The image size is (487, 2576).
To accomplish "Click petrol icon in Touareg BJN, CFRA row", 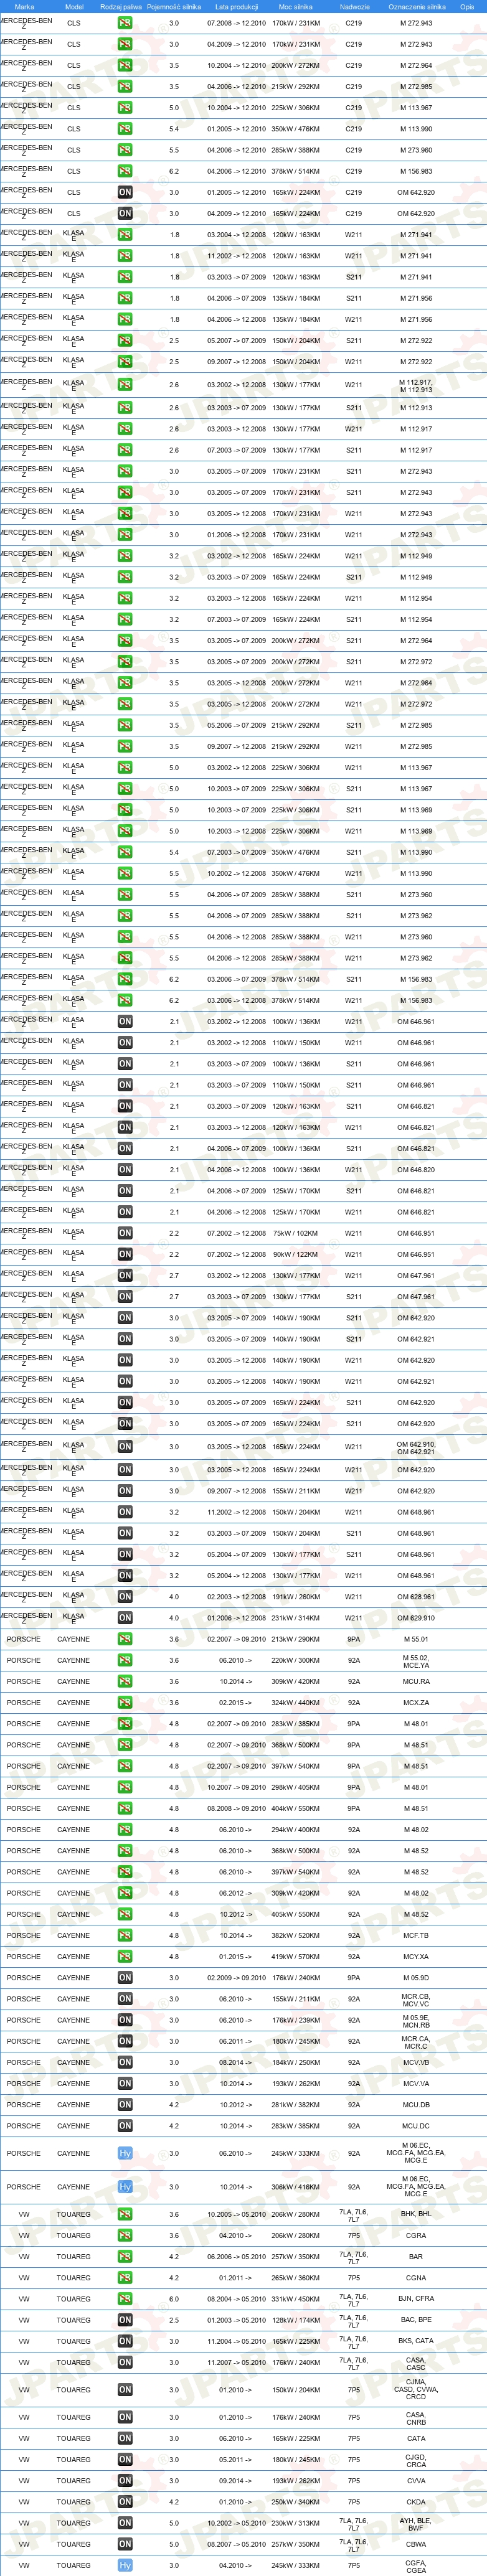I will tap(125, 2299).
